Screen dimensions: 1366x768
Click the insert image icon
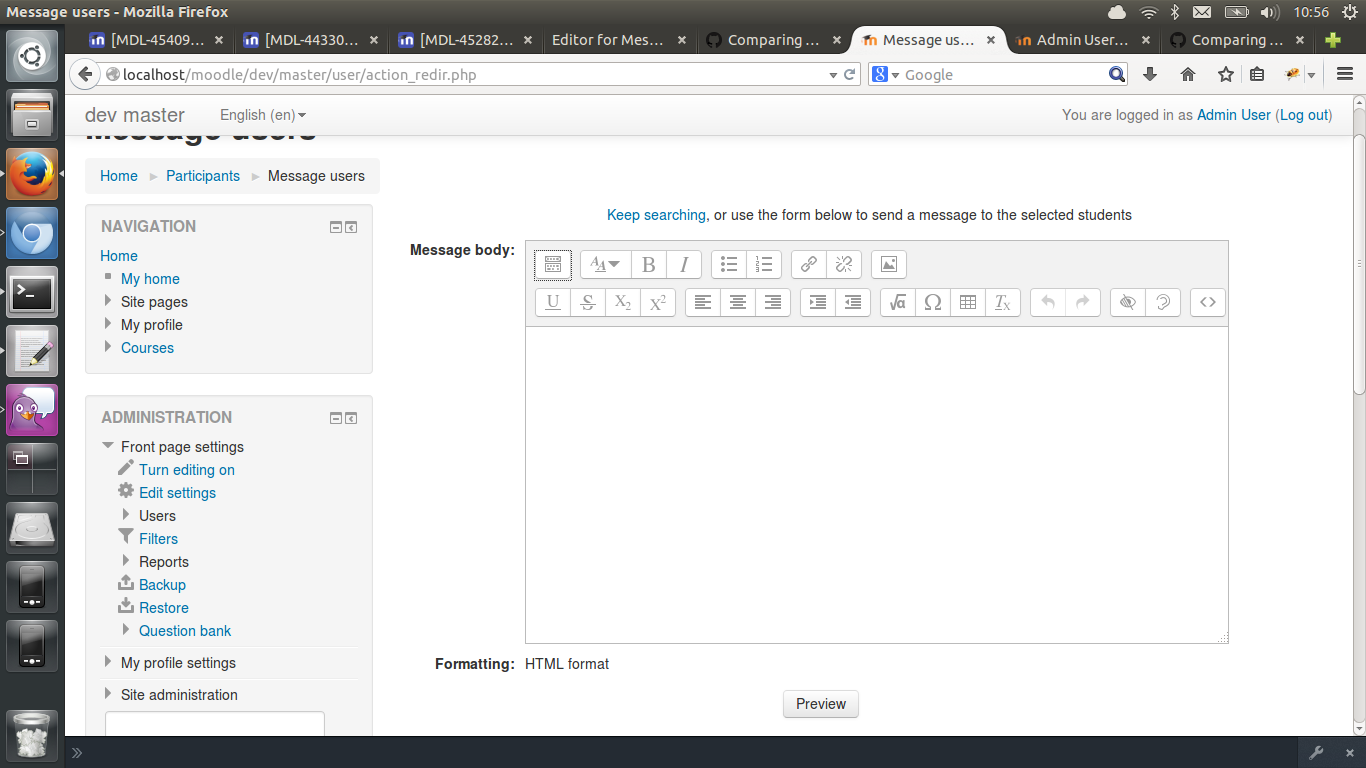point(889,264)
